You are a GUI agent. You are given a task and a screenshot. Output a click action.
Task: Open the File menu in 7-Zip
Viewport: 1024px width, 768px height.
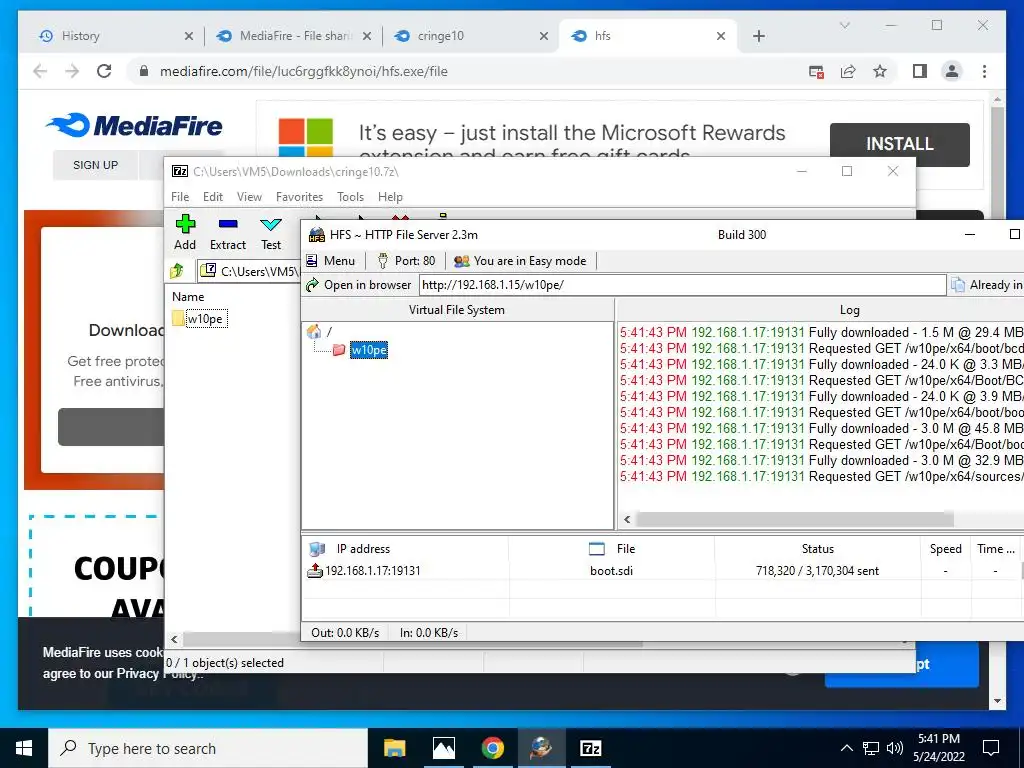click(x=180, y=197)
